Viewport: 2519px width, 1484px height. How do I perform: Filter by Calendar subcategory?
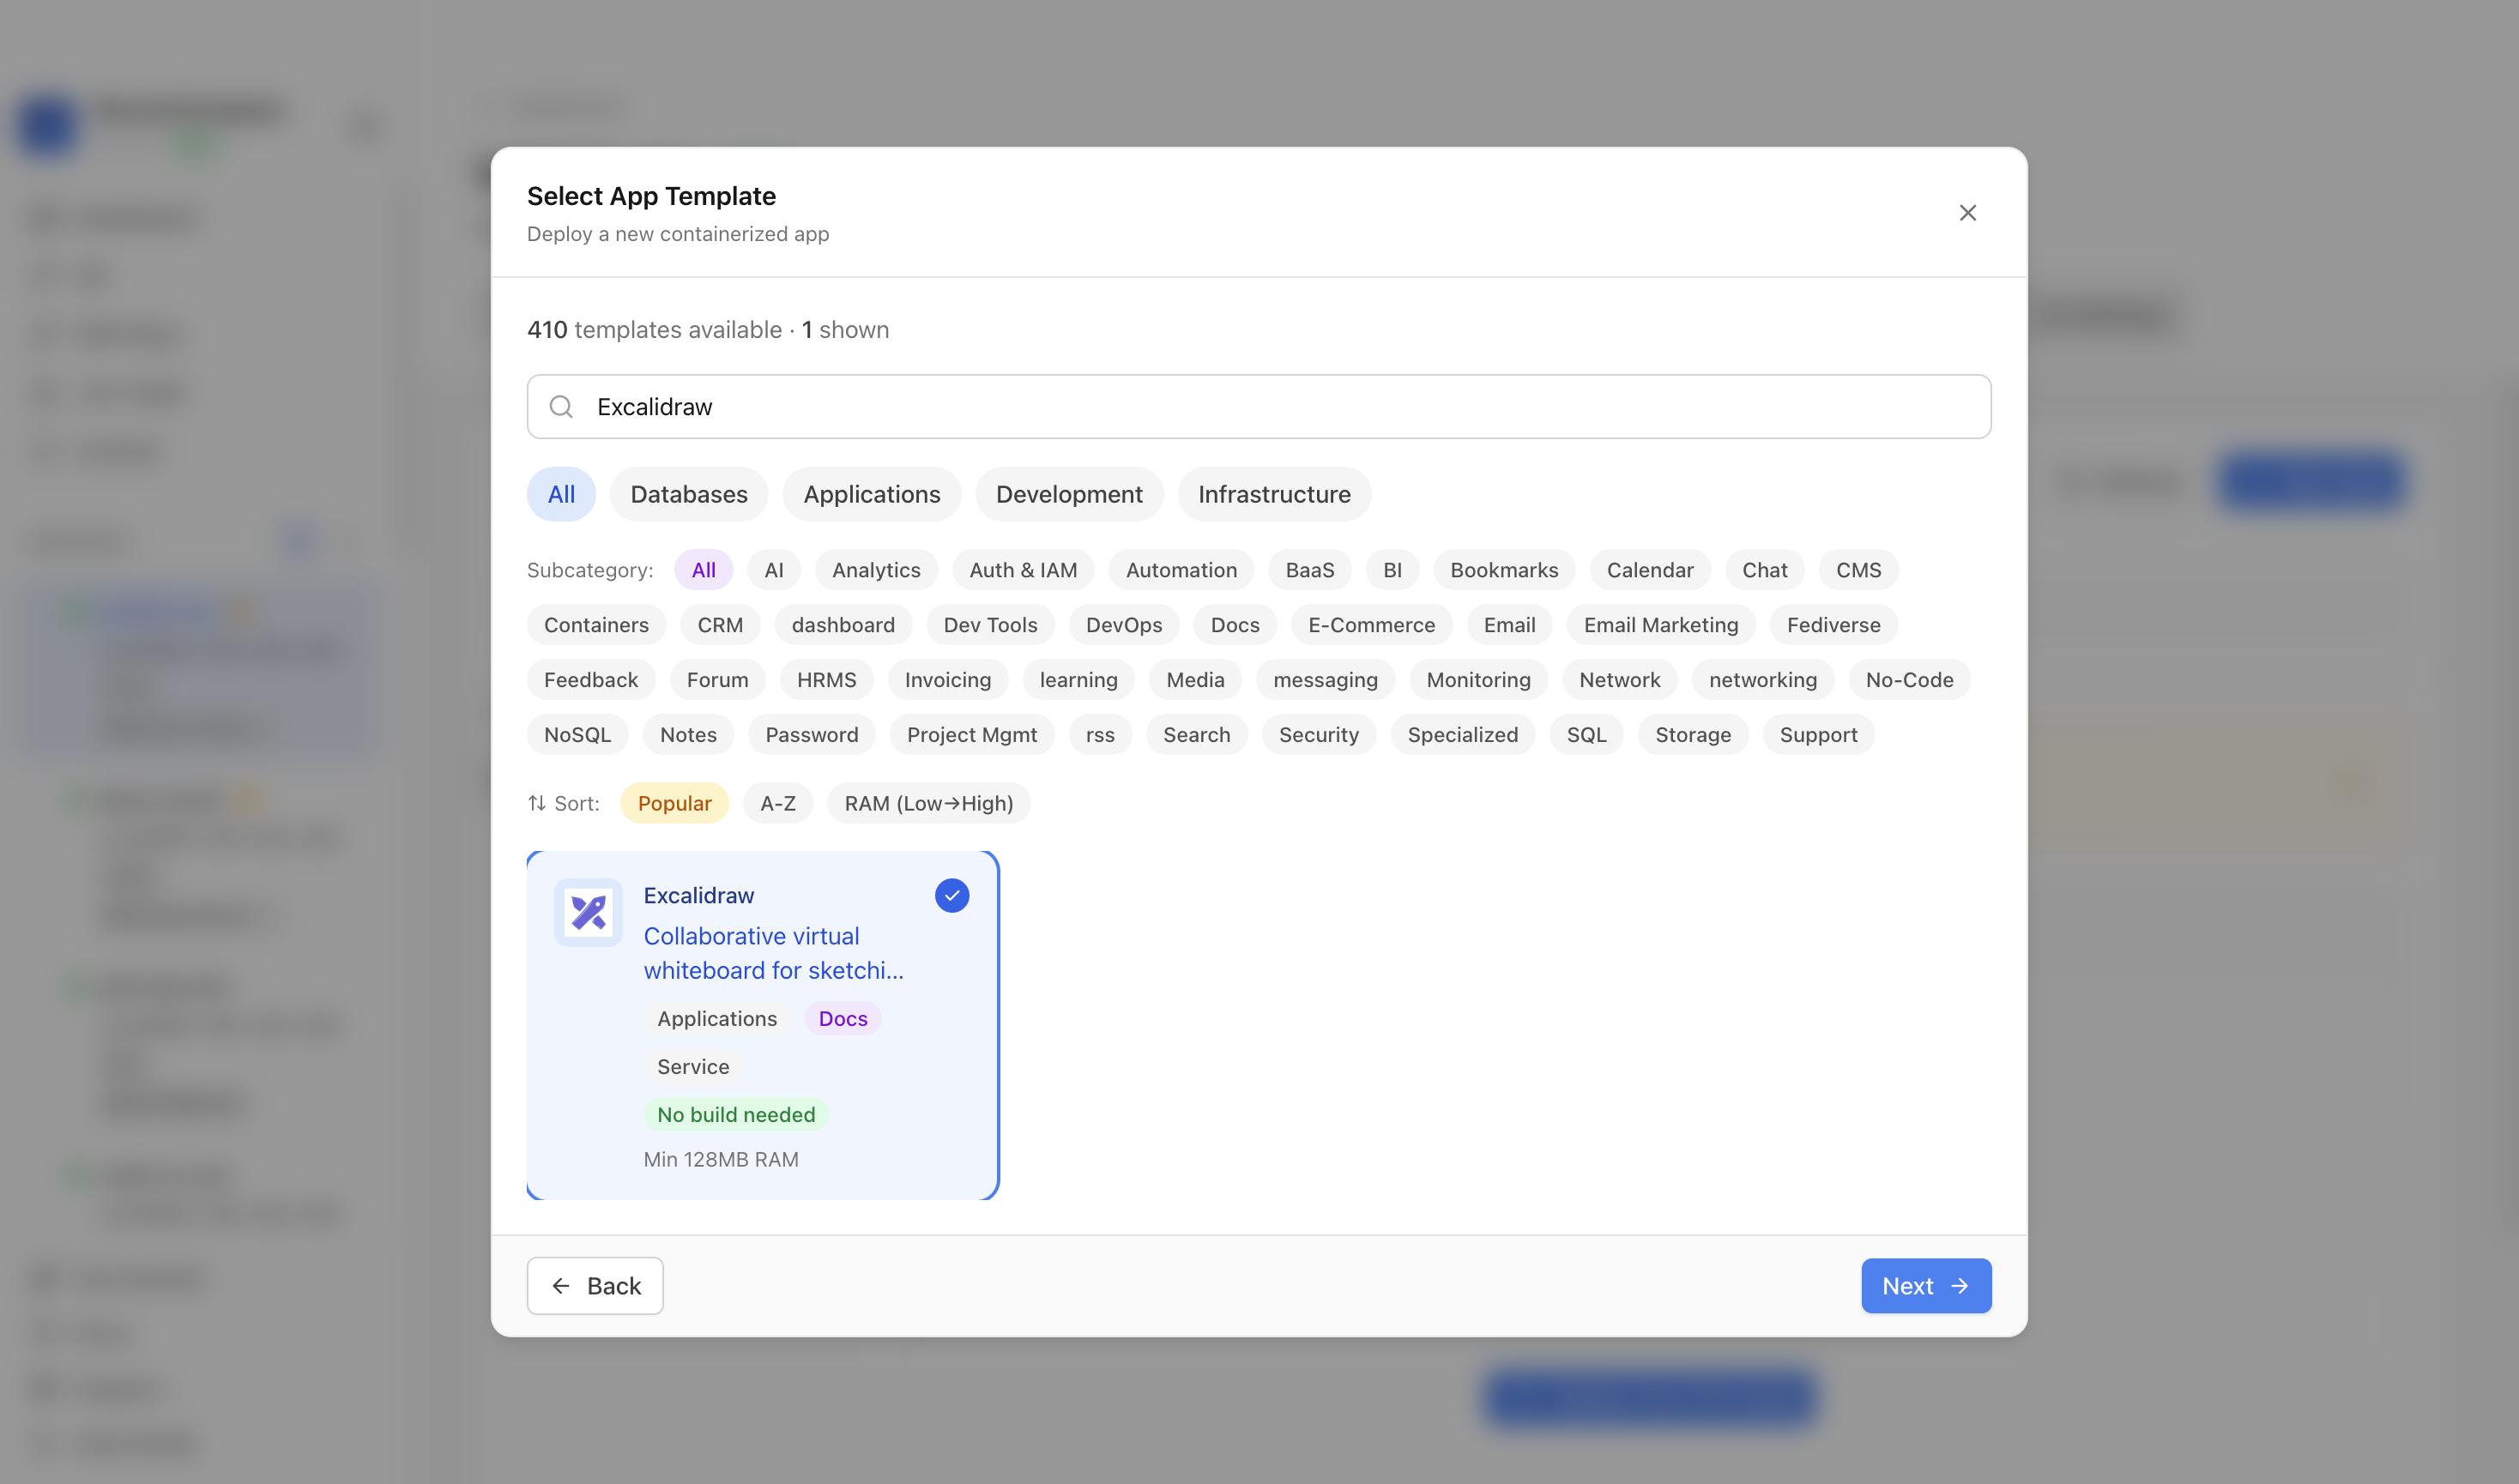point(1650,570)
